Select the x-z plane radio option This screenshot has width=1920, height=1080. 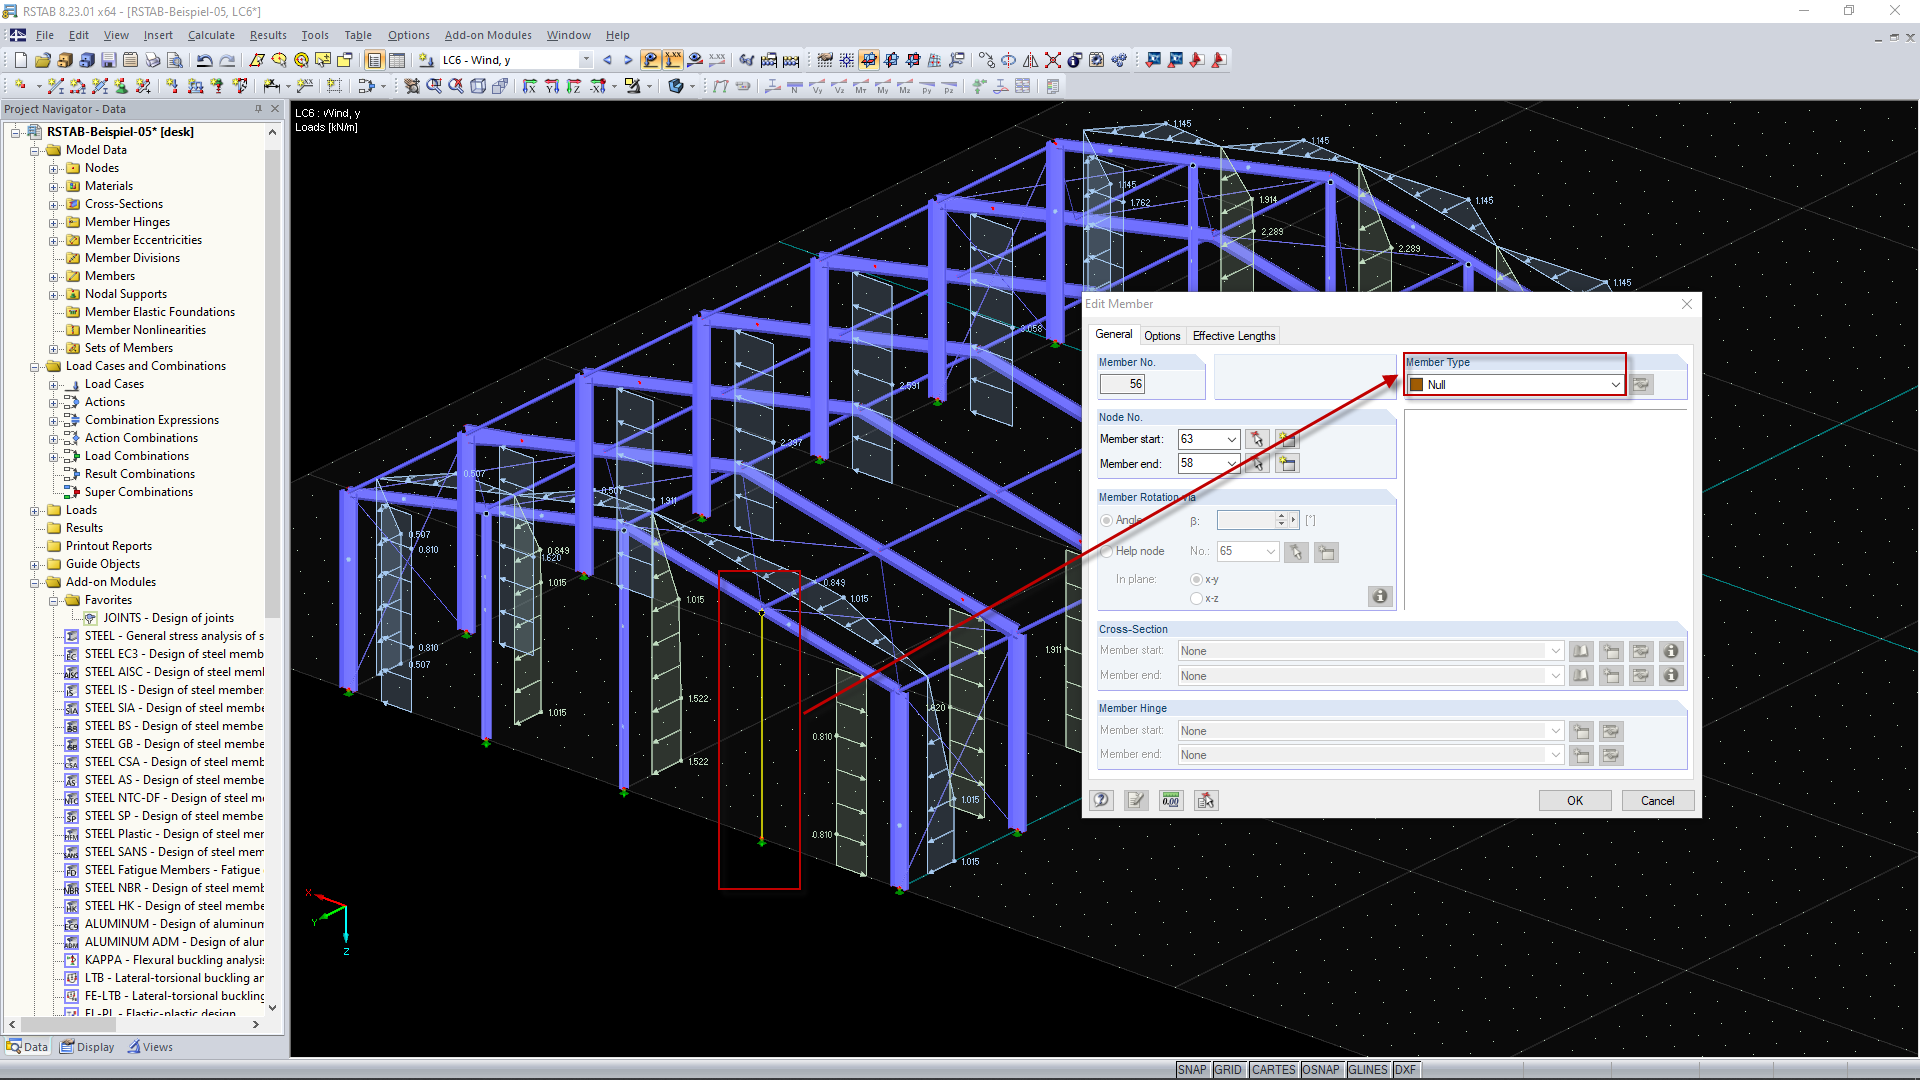1196,598
